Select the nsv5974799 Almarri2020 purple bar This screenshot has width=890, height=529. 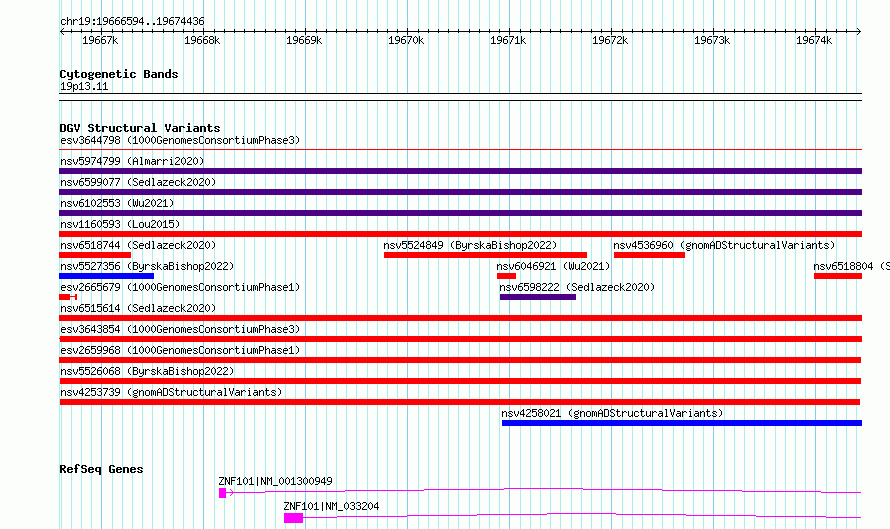pyautogui.click(x=460, y=171)
